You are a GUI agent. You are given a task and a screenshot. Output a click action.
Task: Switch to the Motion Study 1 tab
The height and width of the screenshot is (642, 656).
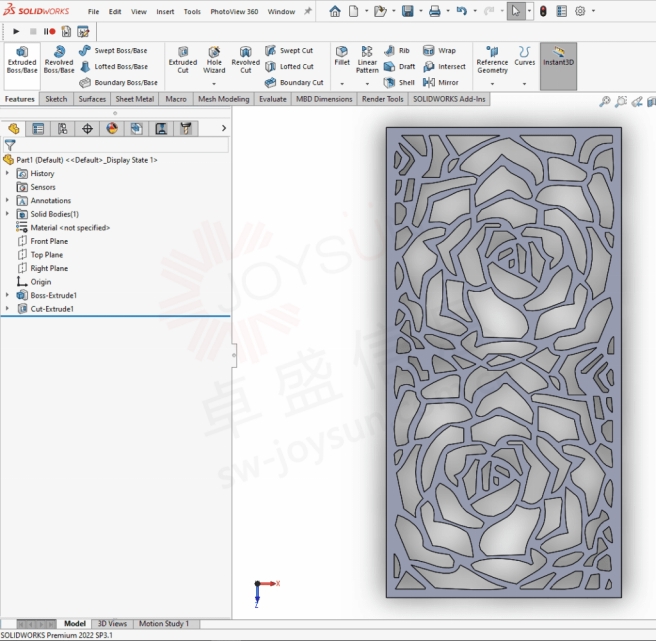(x=164, y=624)
